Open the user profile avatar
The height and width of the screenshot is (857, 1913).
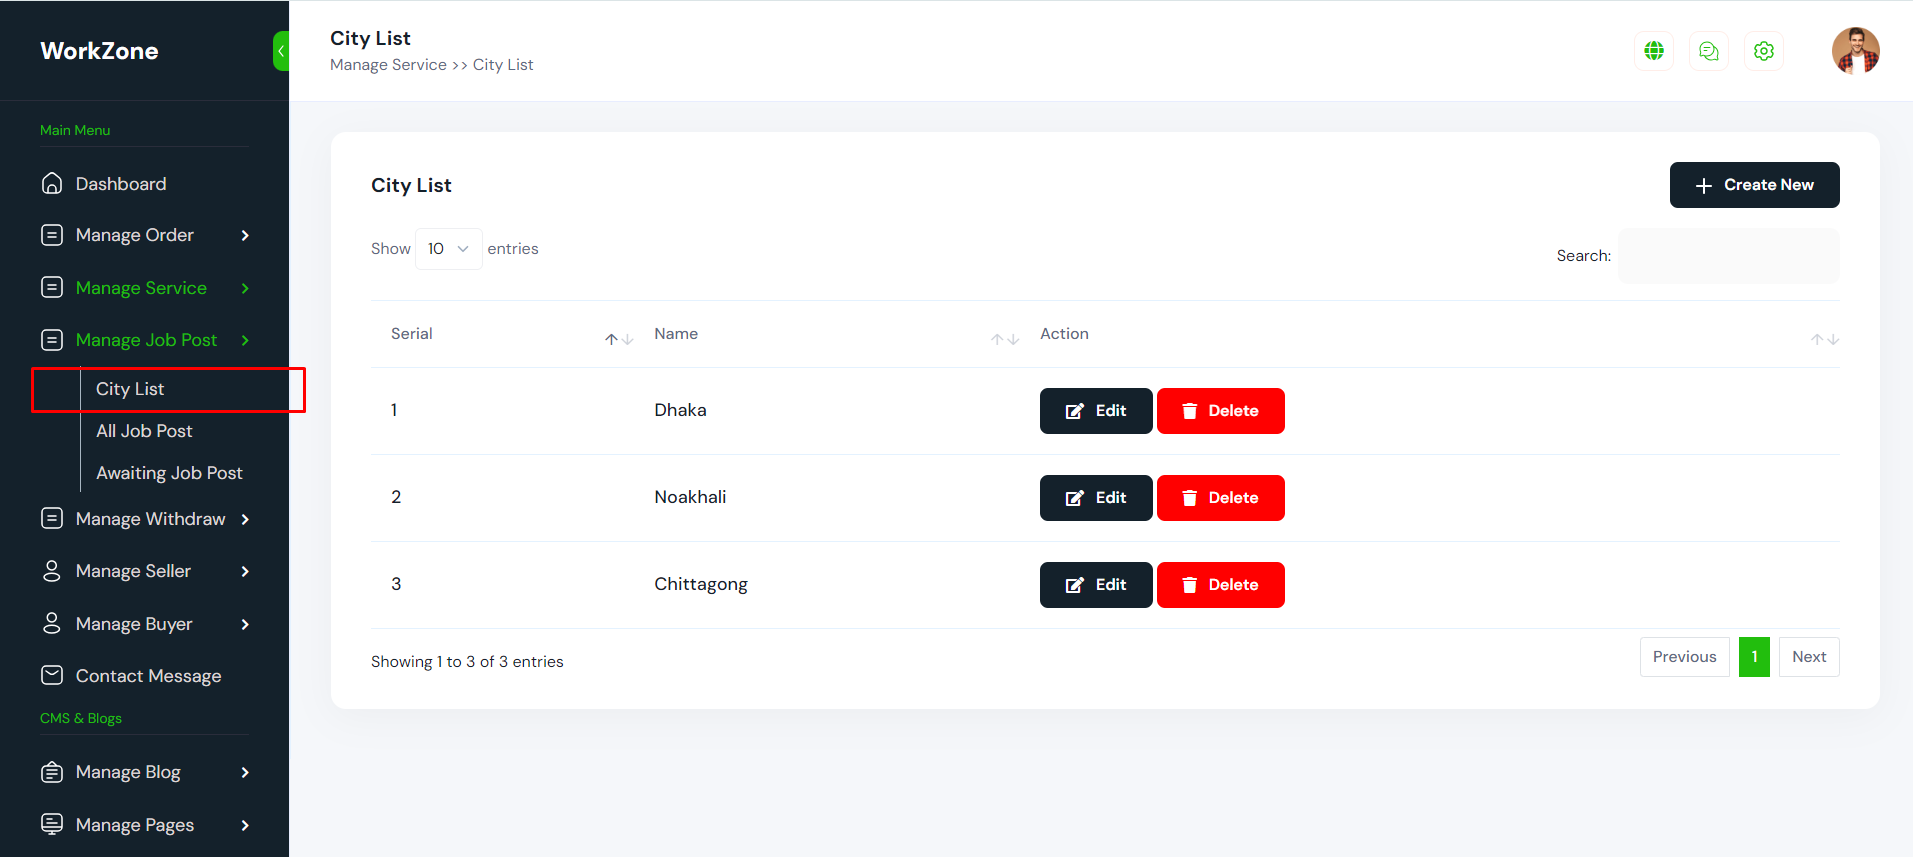point(1855,51)
